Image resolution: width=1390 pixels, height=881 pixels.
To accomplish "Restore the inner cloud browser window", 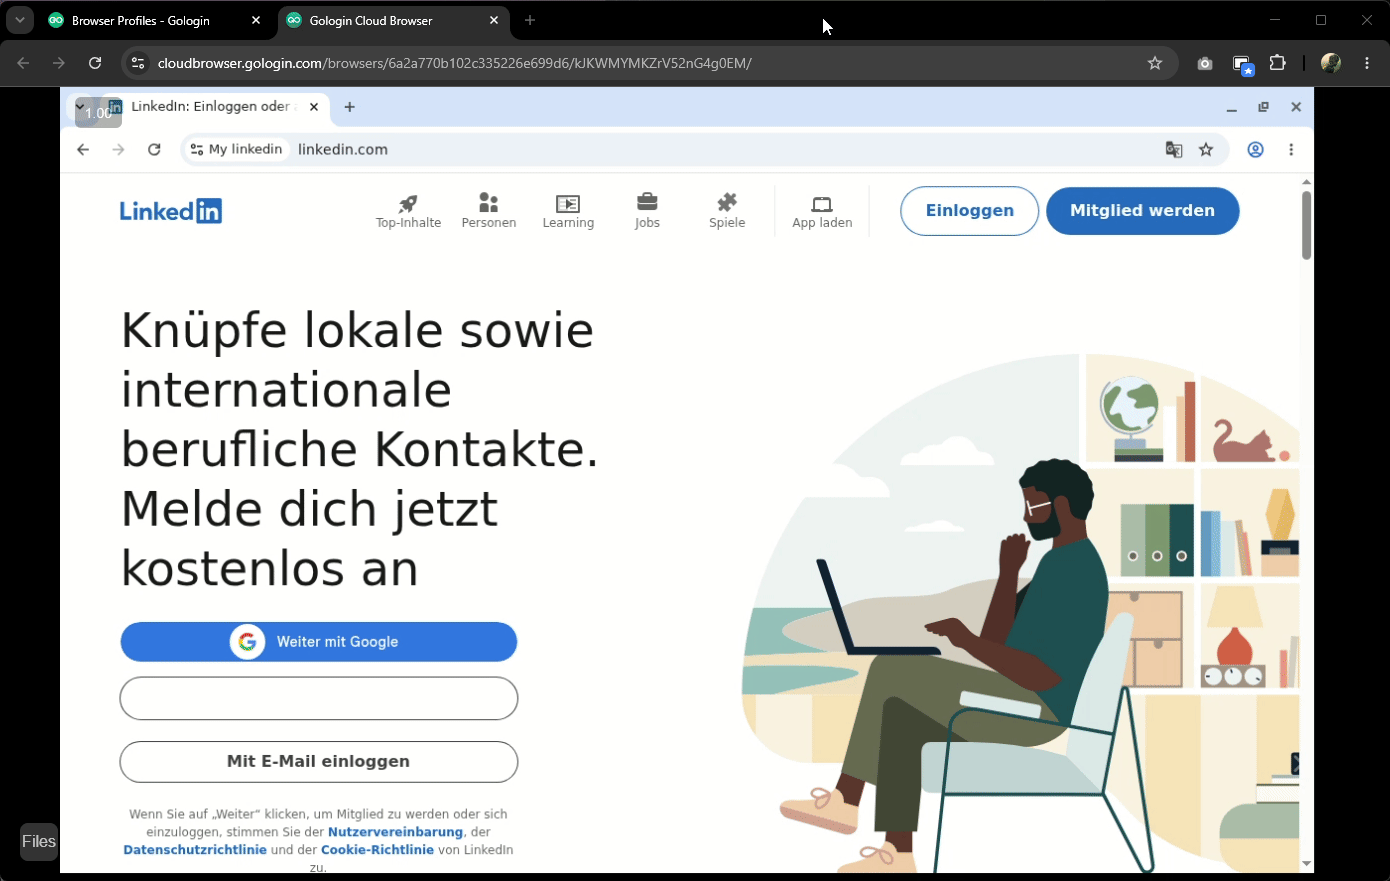I will pos(1263,107).
